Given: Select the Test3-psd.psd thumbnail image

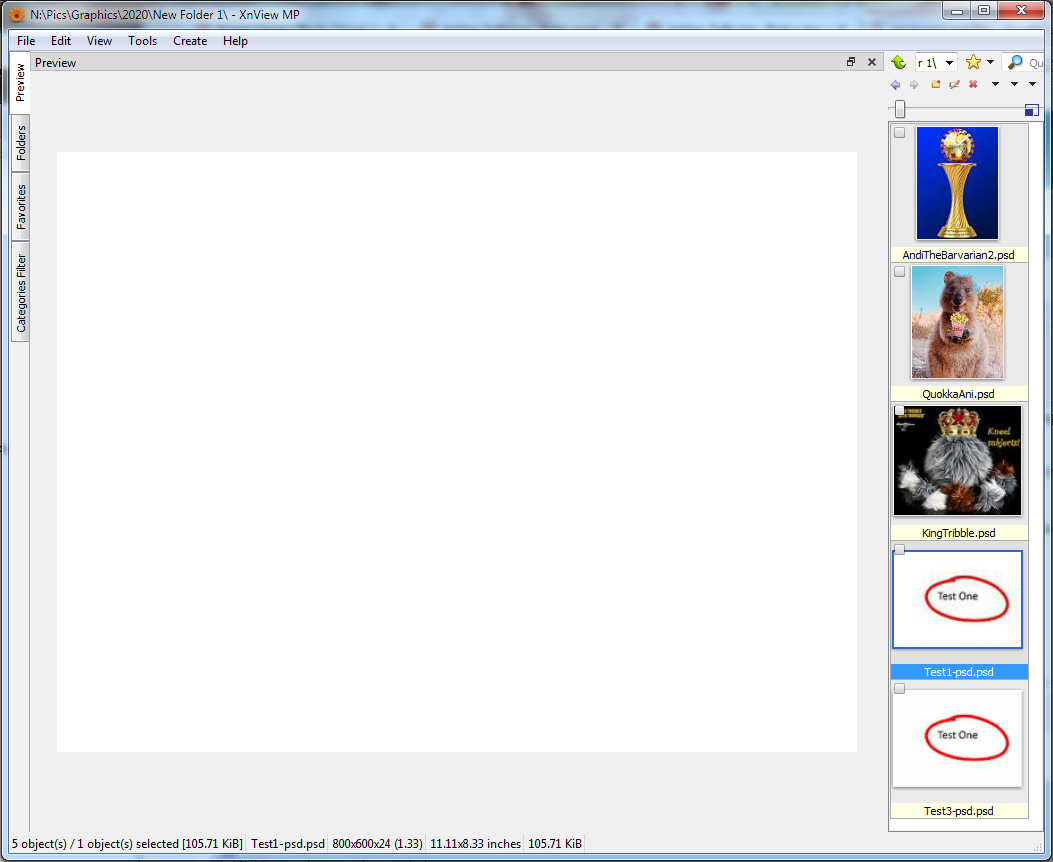Looking at the screenshot, I should coord(958,738).
